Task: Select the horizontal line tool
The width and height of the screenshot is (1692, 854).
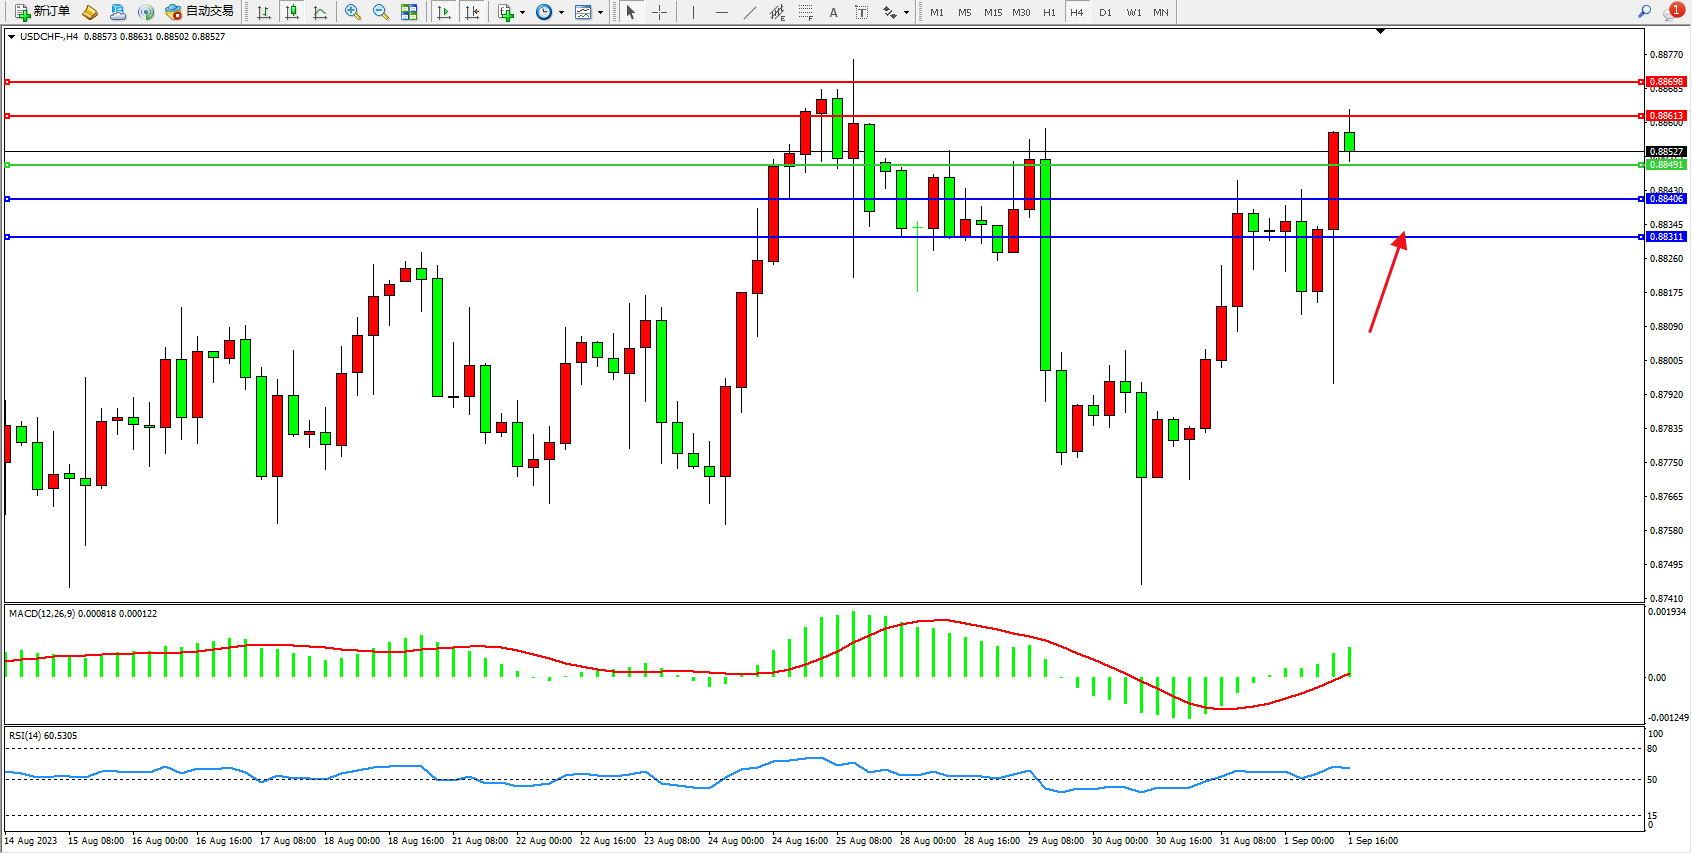Action: [x=722, y=12]
